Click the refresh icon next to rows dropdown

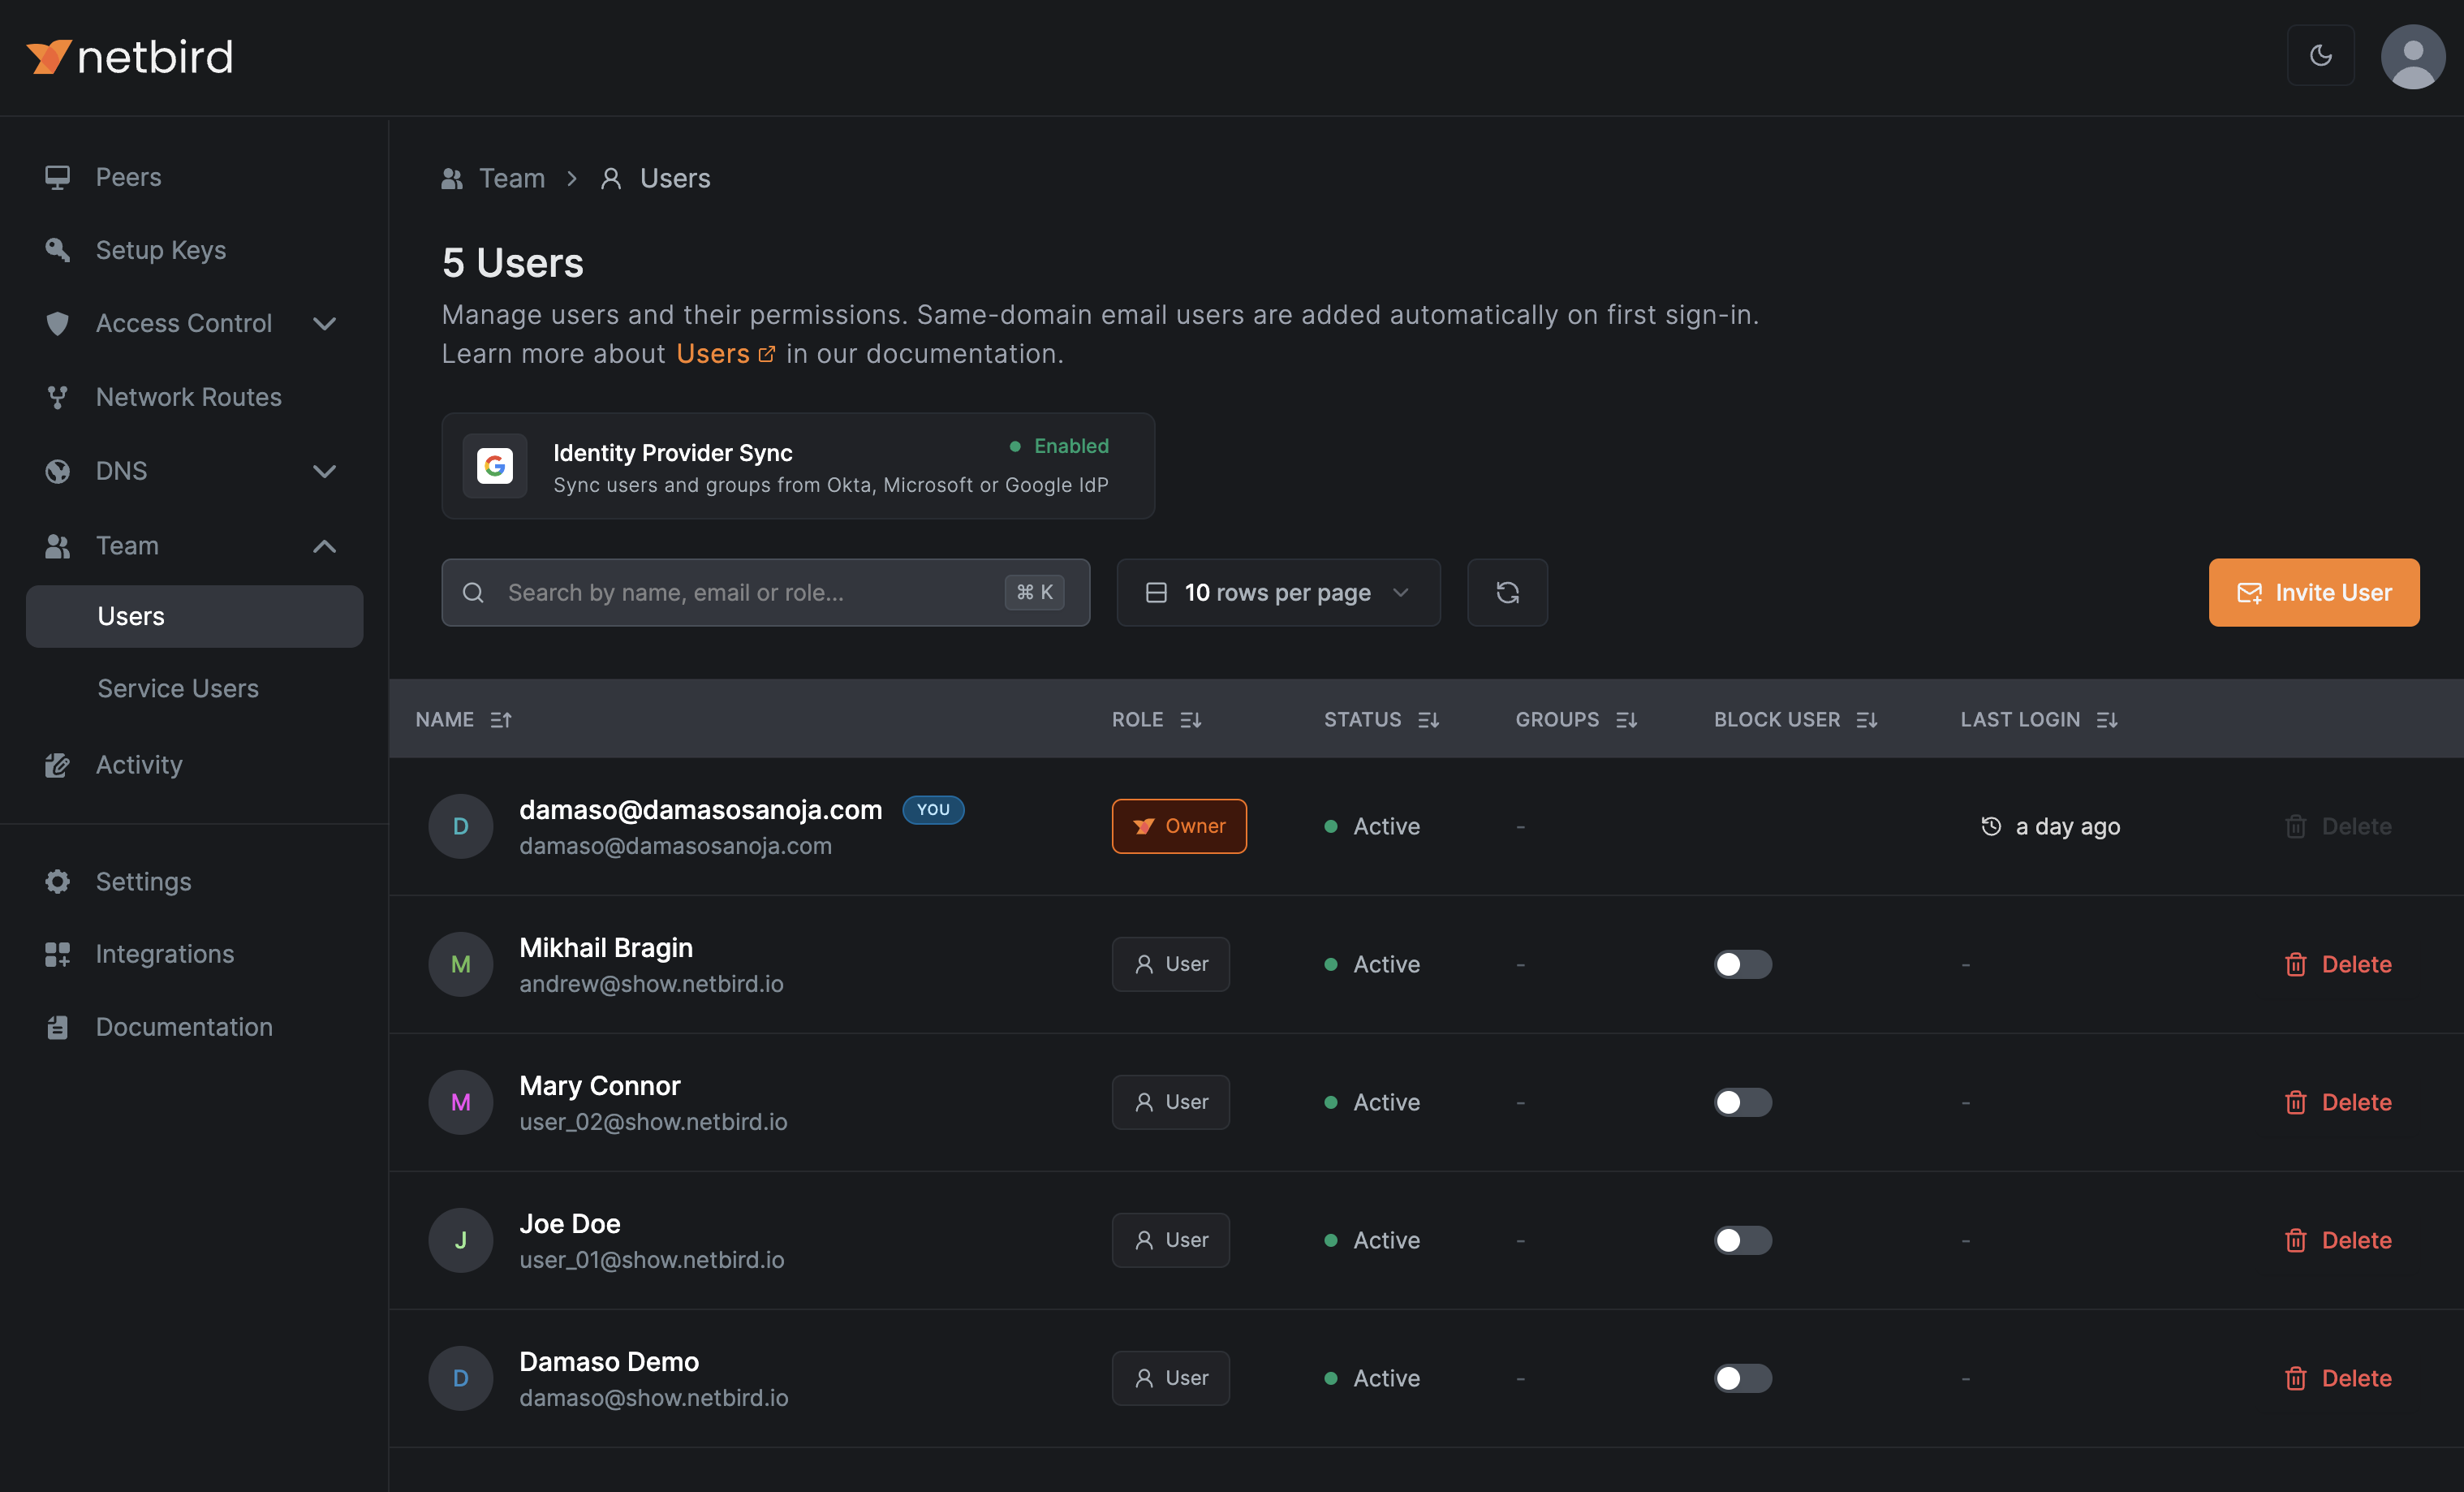point(1506,591)
